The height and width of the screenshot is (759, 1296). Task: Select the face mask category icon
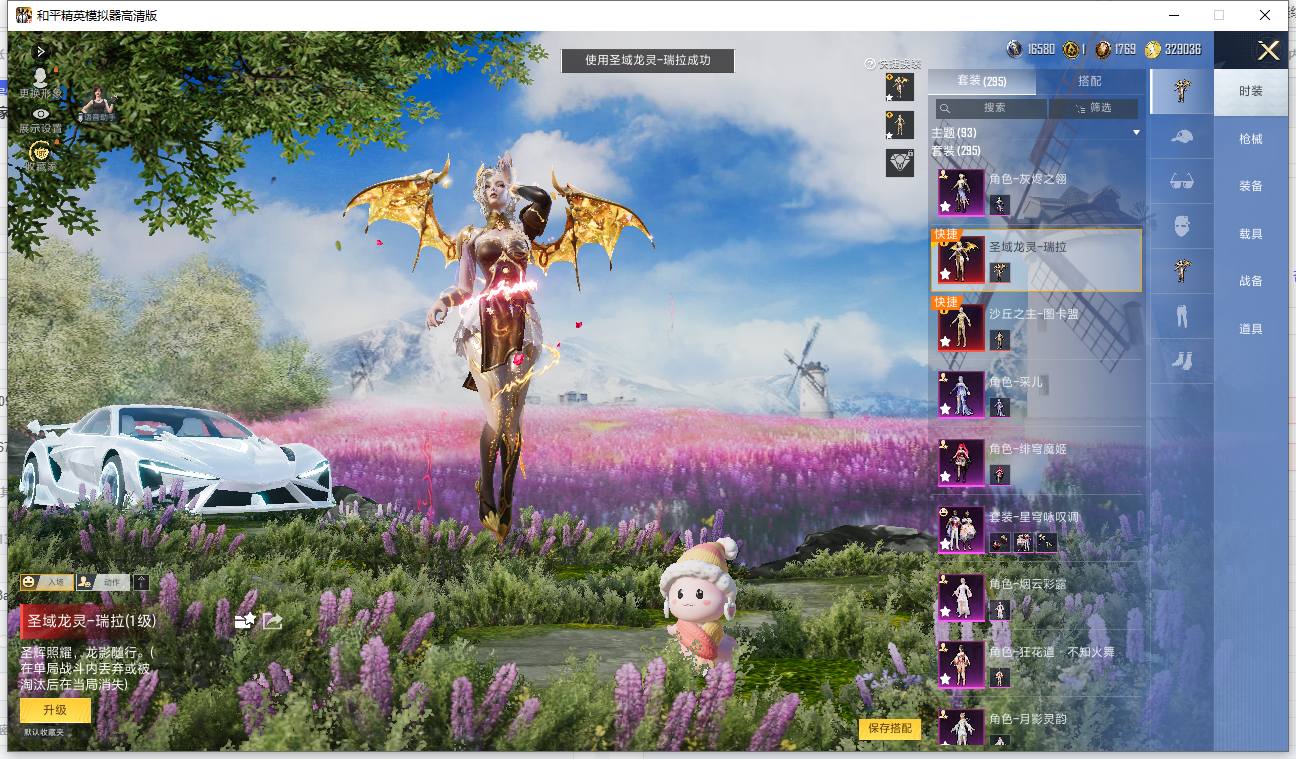pos(1182,226)
